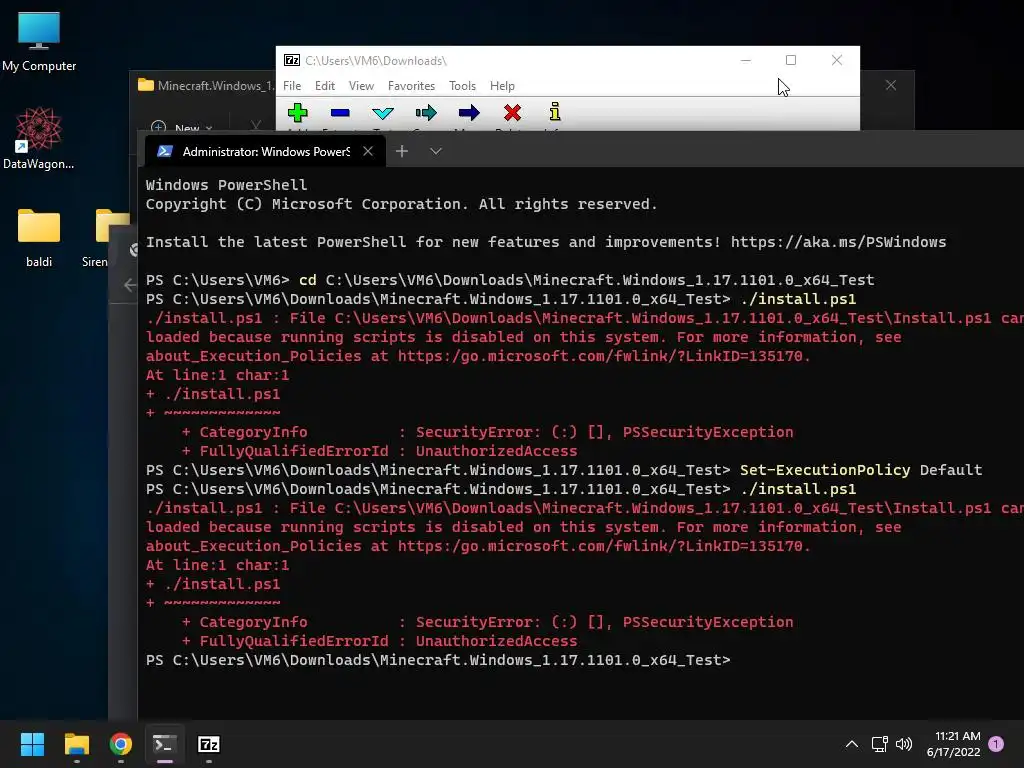
Task: Click the 7-Zip Extract blue minus icon
Action: [x=340, y=113]
